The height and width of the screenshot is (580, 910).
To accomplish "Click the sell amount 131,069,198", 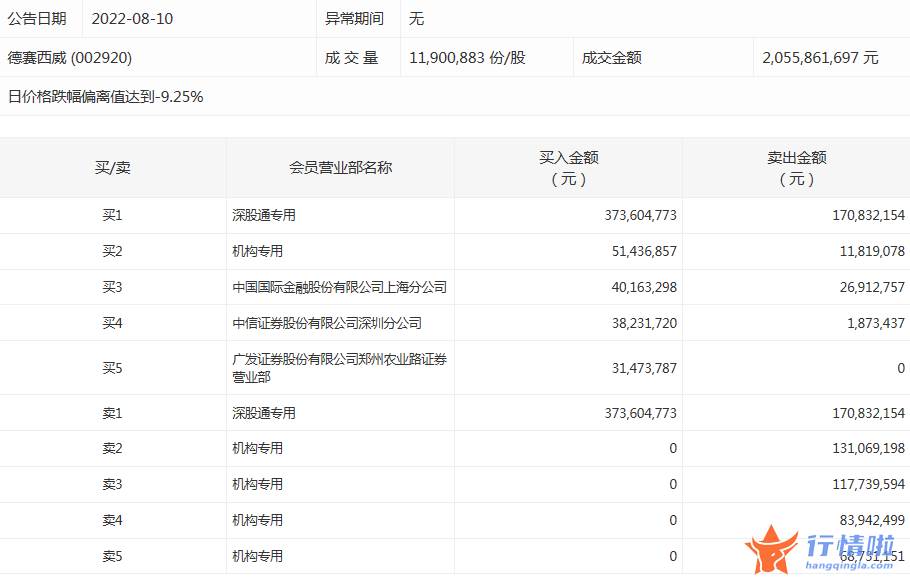I will [869, 449].
